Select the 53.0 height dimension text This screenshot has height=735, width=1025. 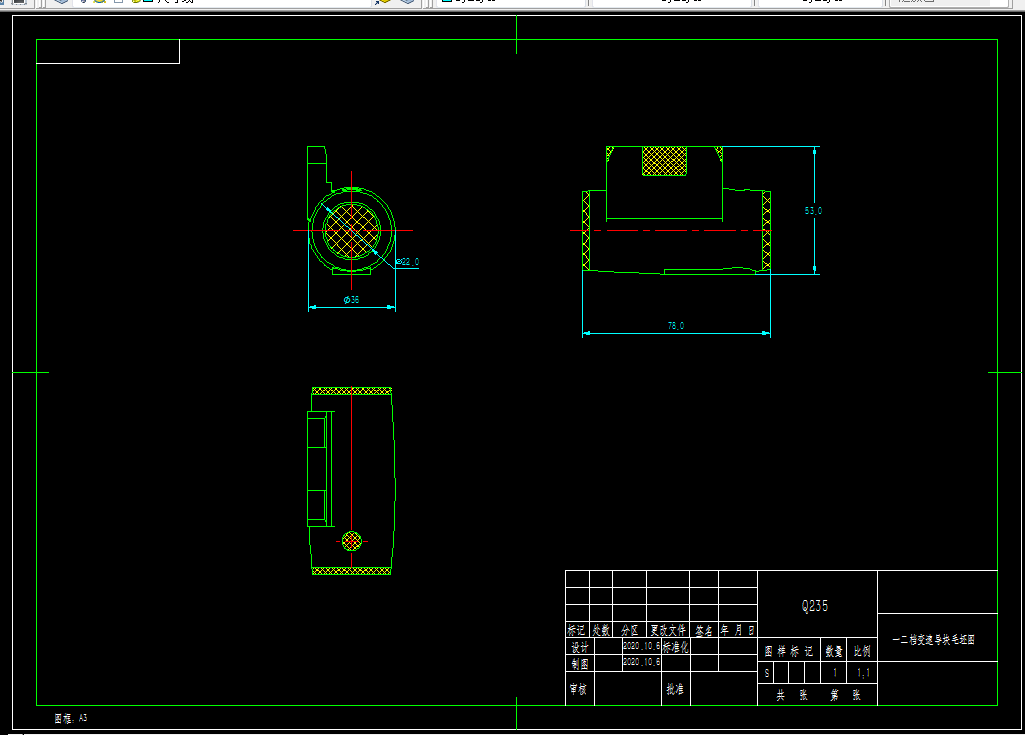pos(813,211)
